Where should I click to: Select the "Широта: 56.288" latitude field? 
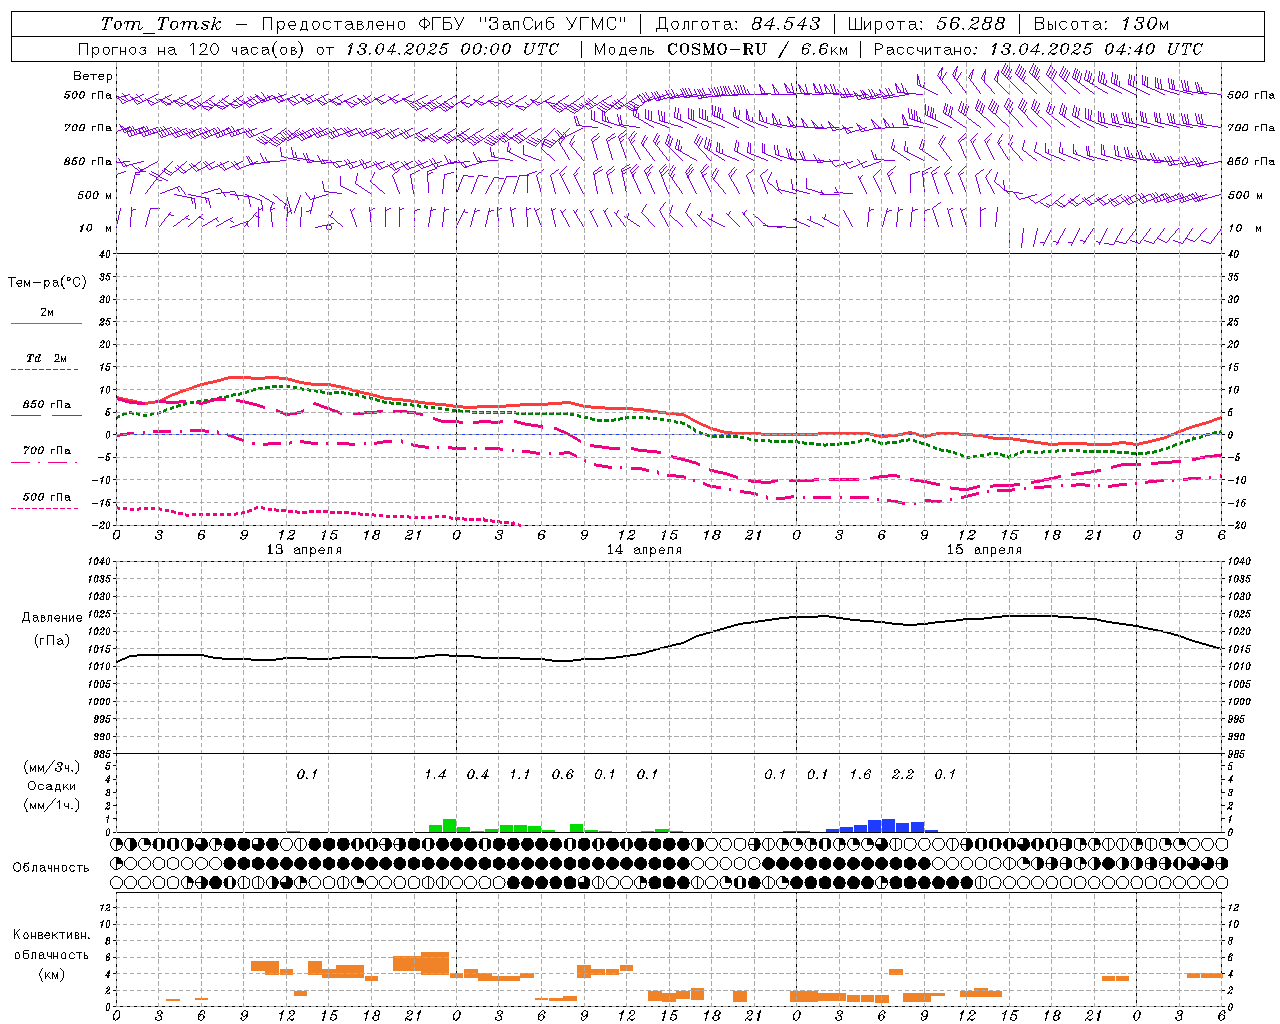(x=927, y=24)
